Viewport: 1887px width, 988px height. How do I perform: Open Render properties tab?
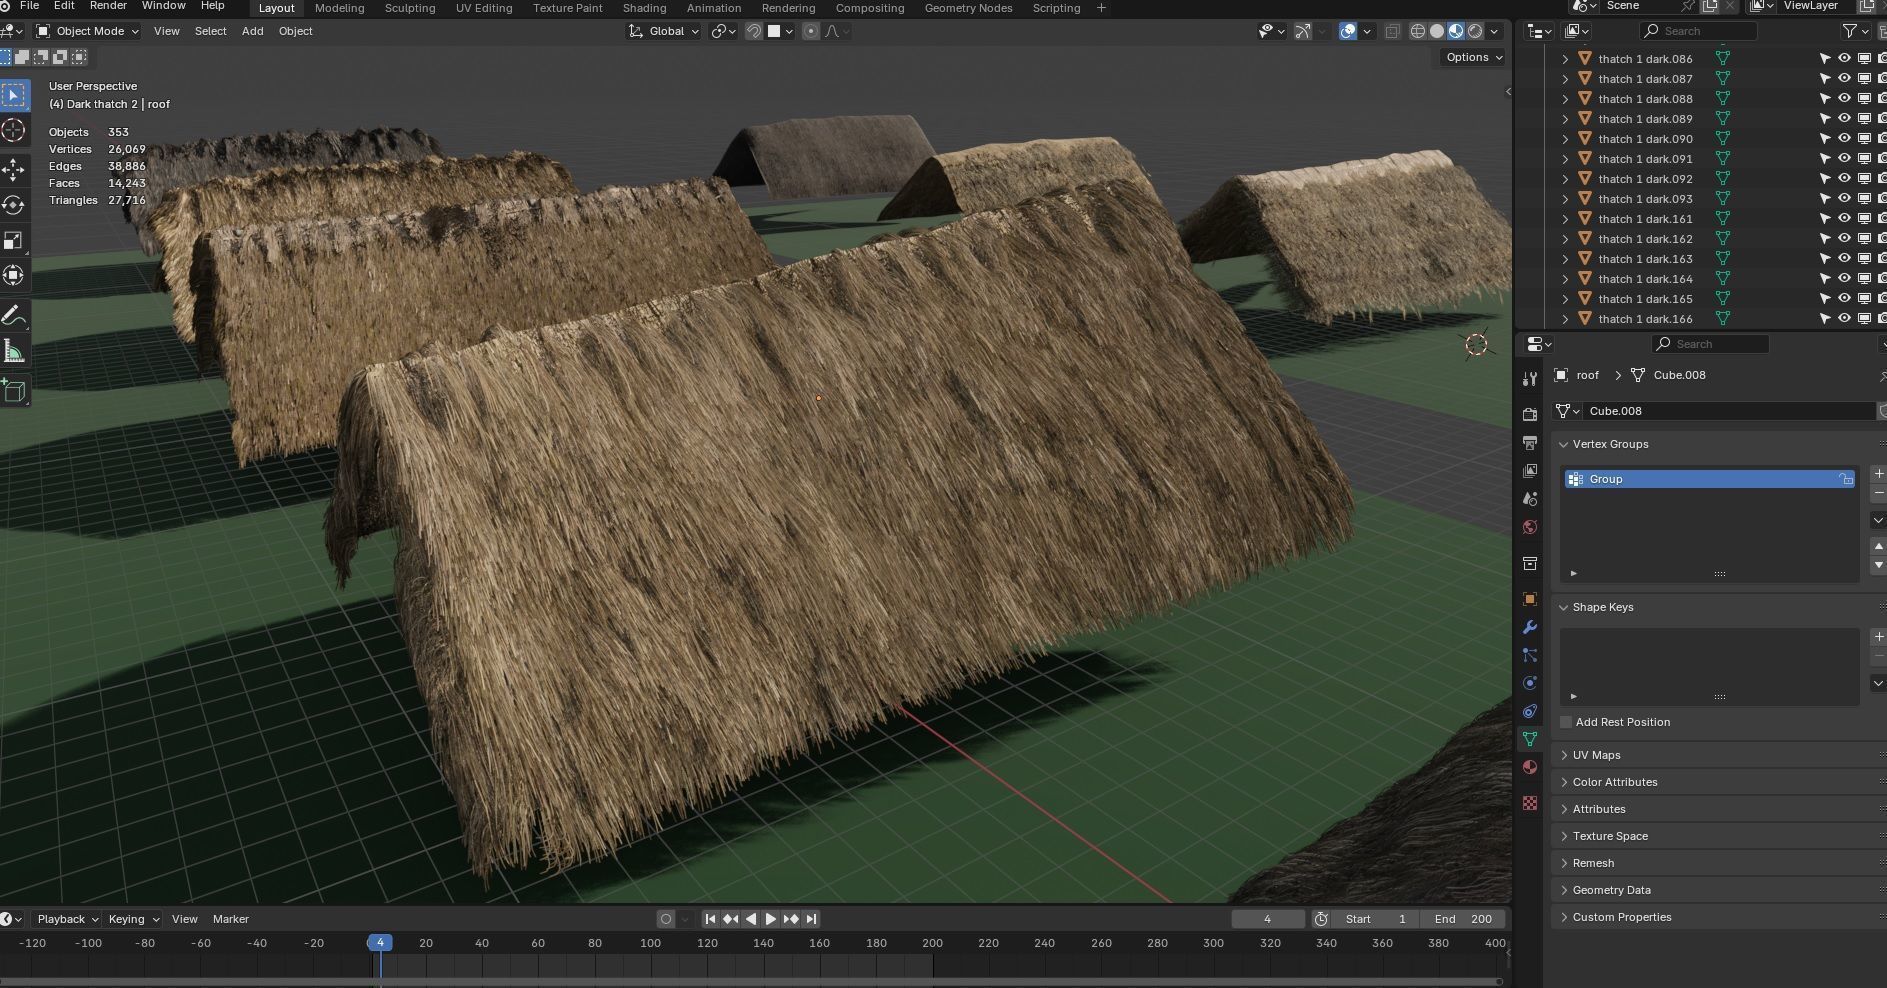1529,414
